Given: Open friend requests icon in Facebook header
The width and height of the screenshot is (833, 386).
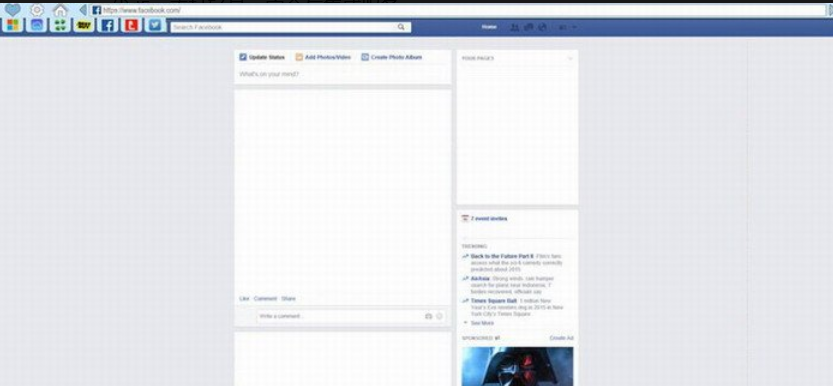Looking at the screenshot, I should [514, 27].
